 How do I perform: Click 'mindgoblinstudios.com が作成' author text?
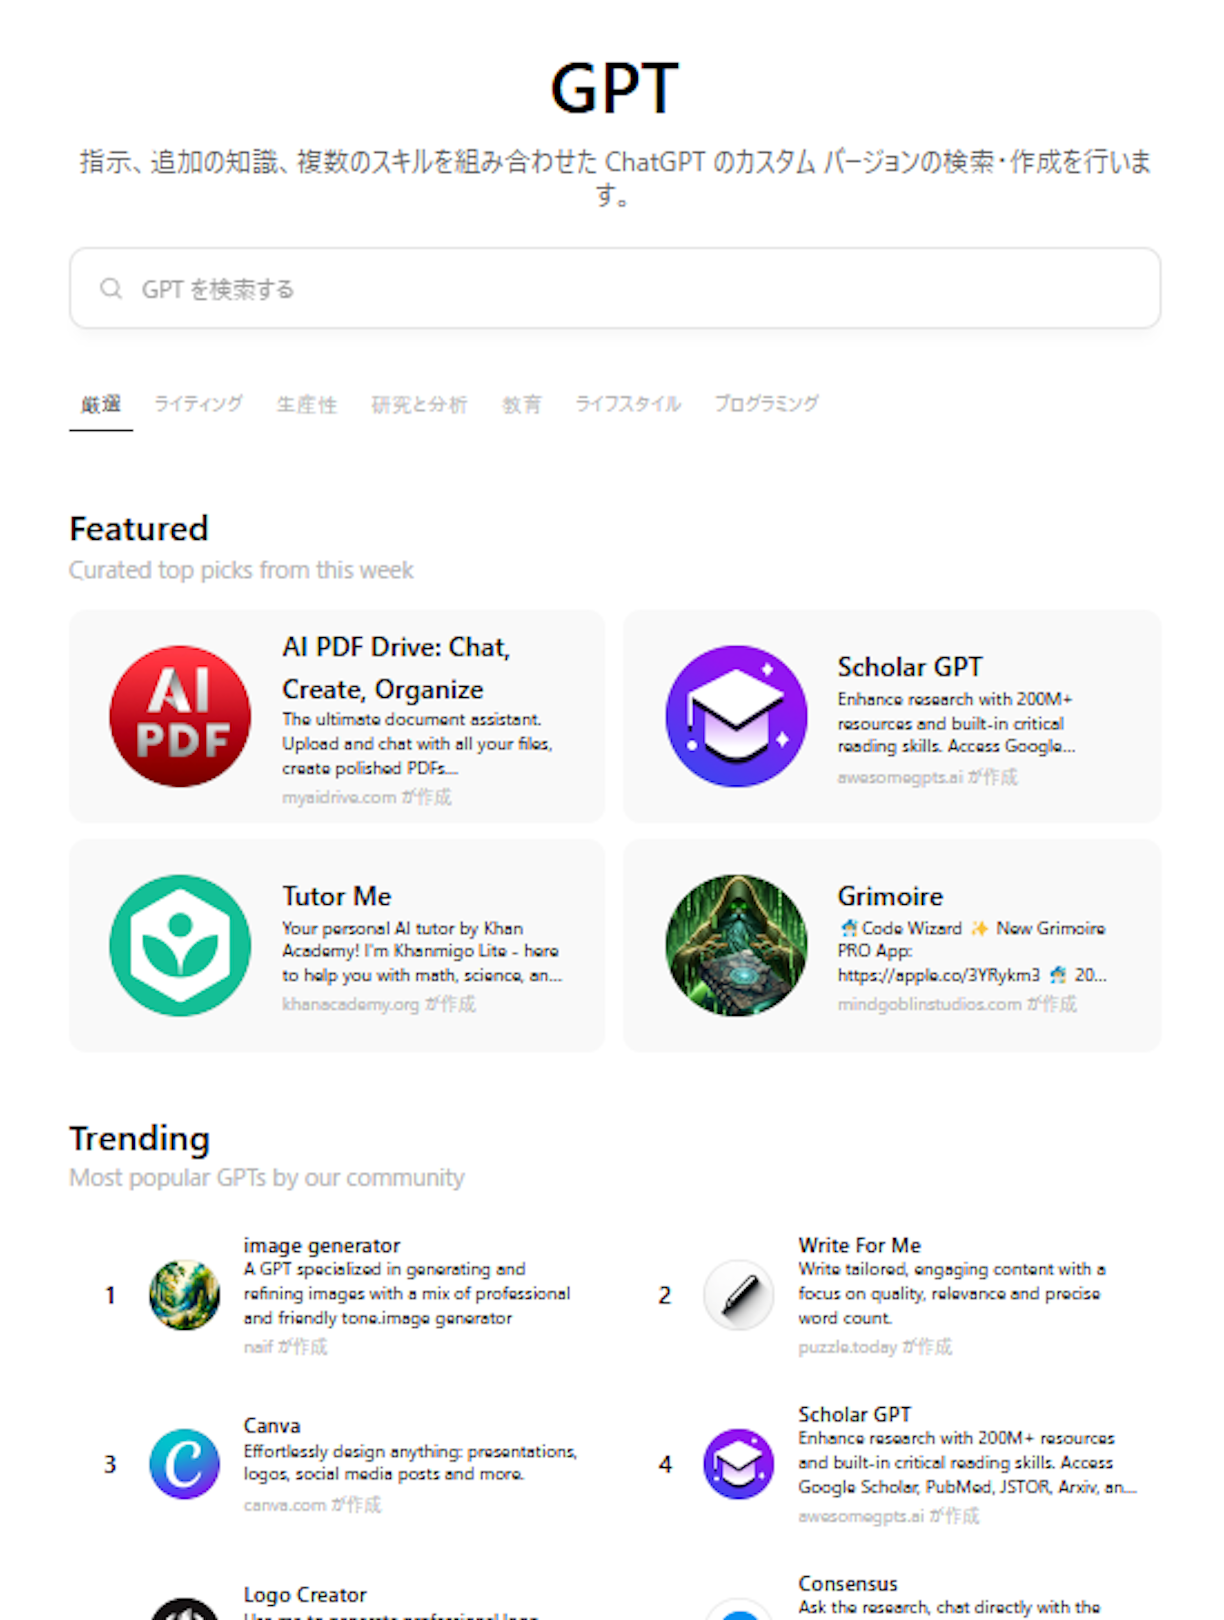(x=957, y=1004)
